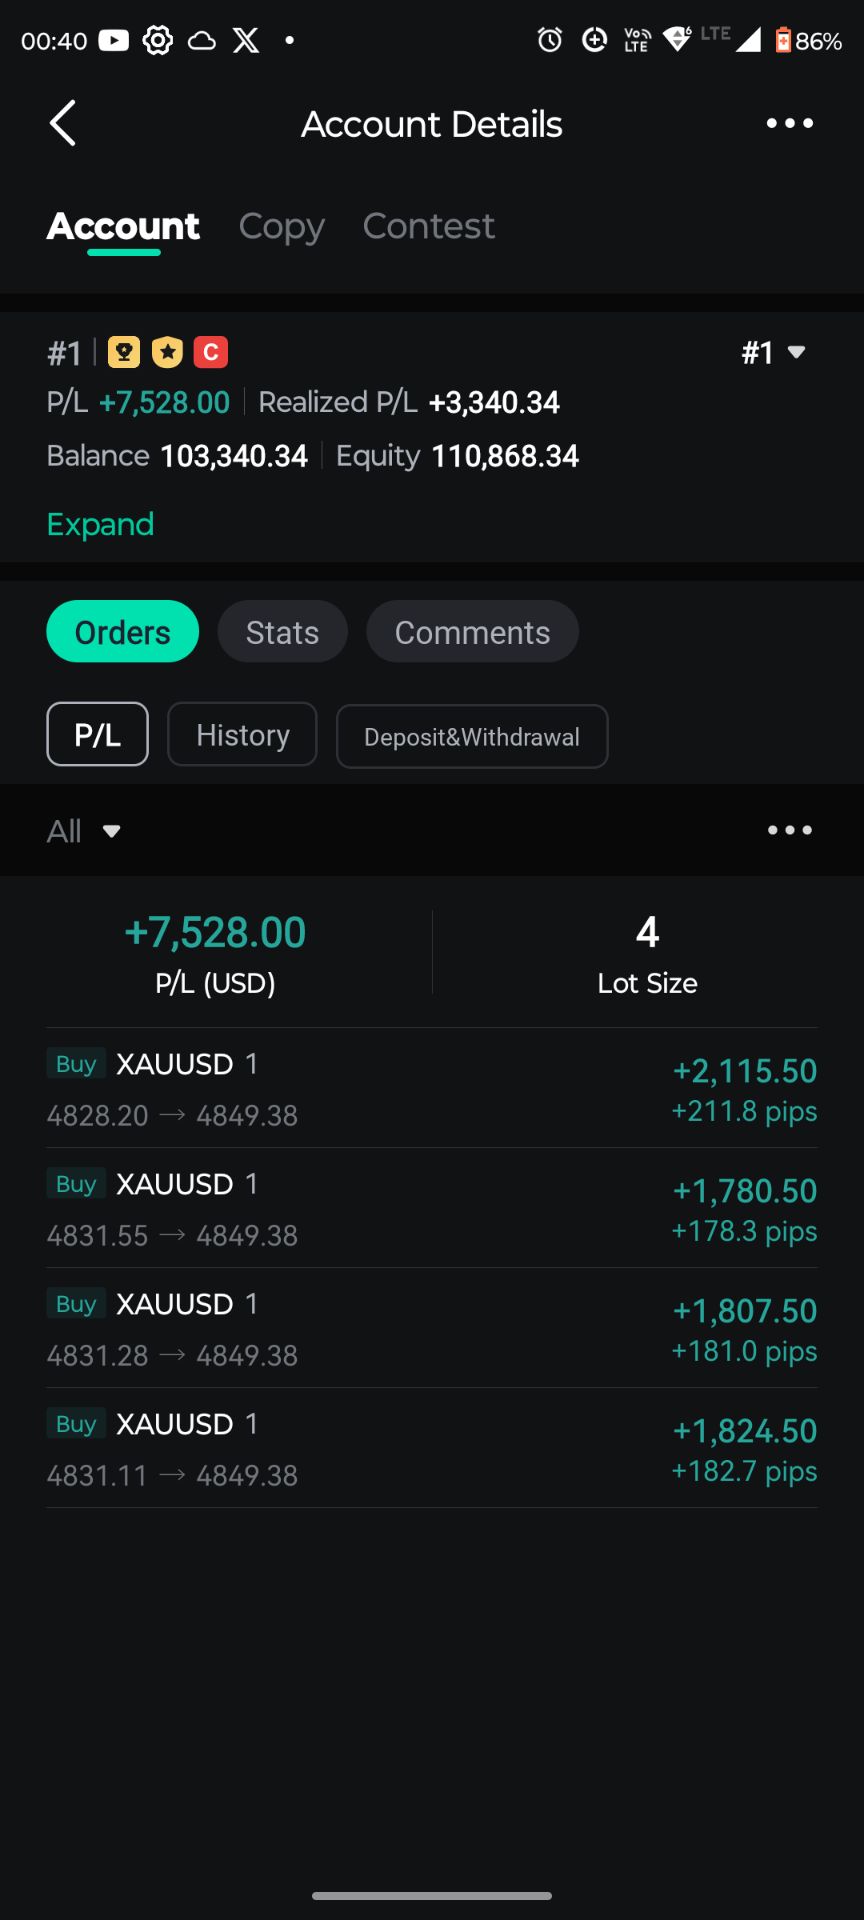This screenshot has height=1920, width=864.
Task: Open the Stats section
Action: coord(282,632)
